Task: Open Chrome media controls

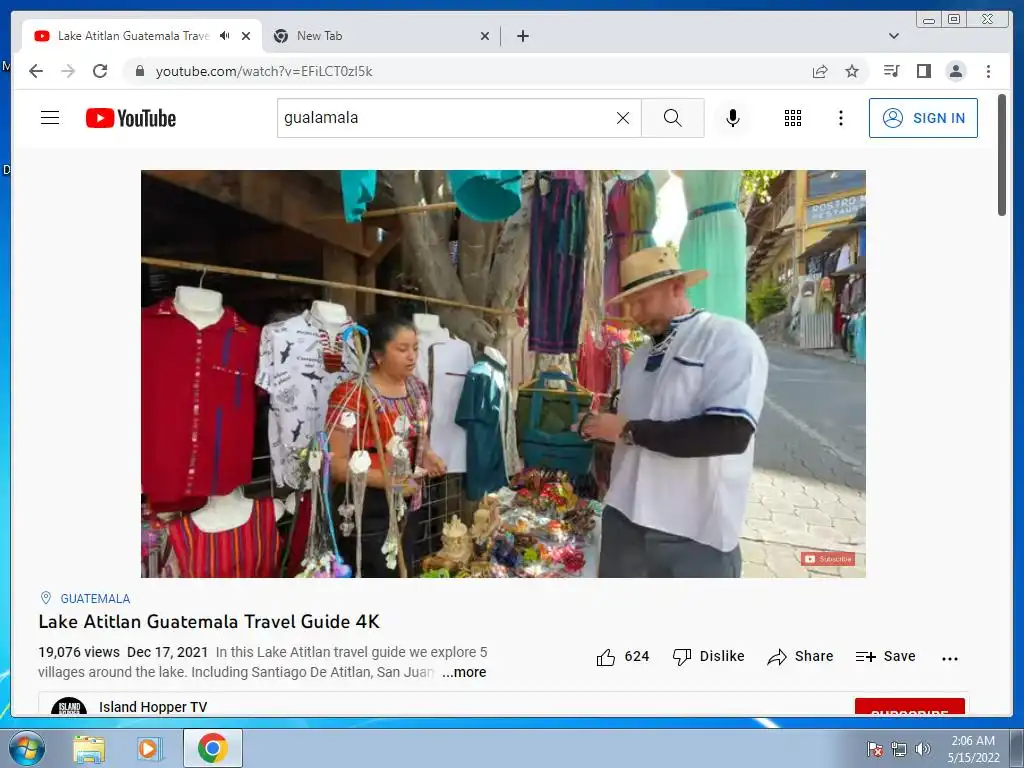Action: click(891, 71)
